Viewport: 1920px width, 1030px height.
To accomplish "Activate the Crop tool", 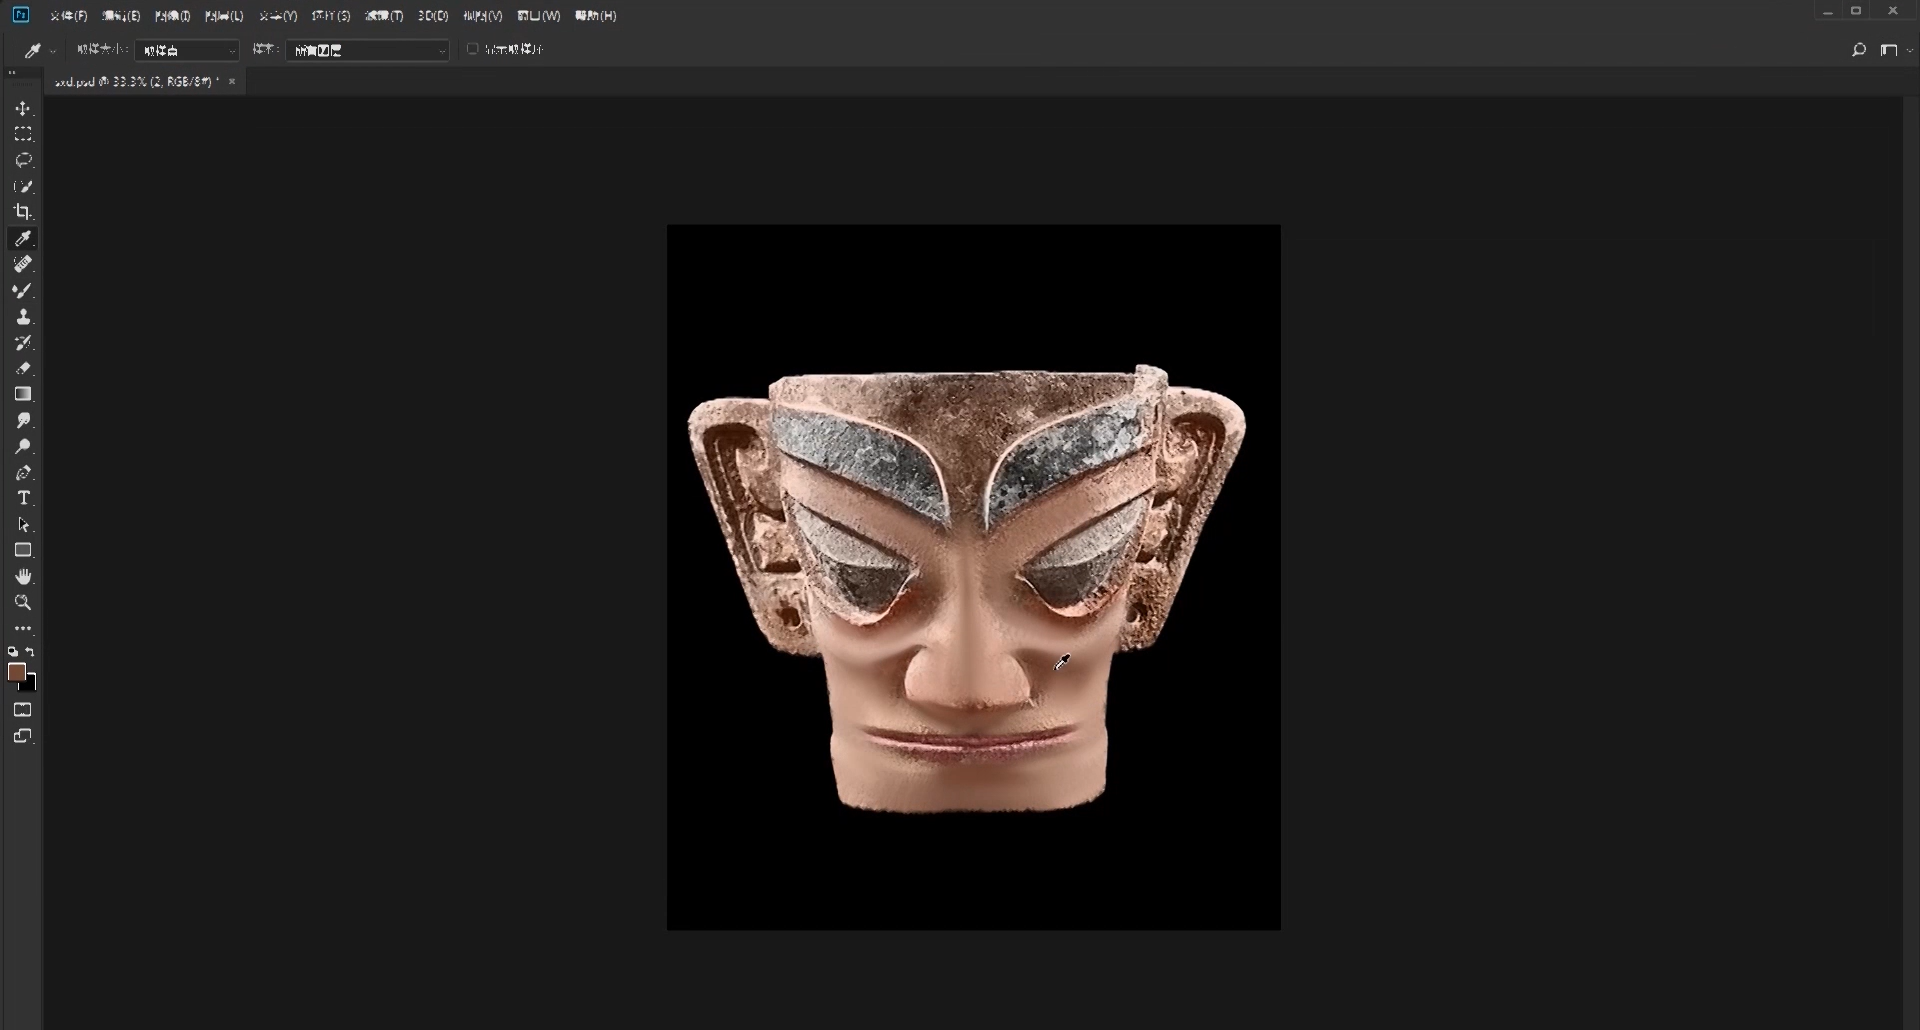I will coord(23,212).
